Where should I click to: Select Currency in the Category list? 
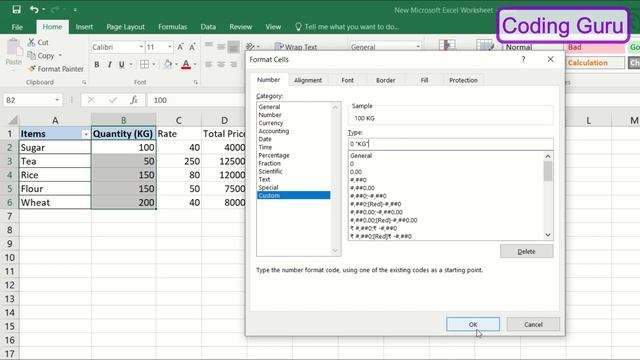[x=271, y=123]
